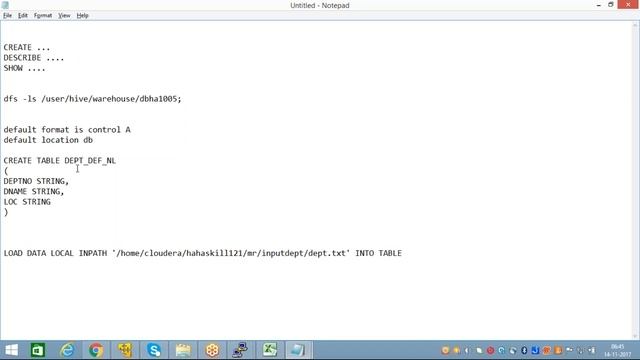Open the network computers app in taskbar

[240, 350]
